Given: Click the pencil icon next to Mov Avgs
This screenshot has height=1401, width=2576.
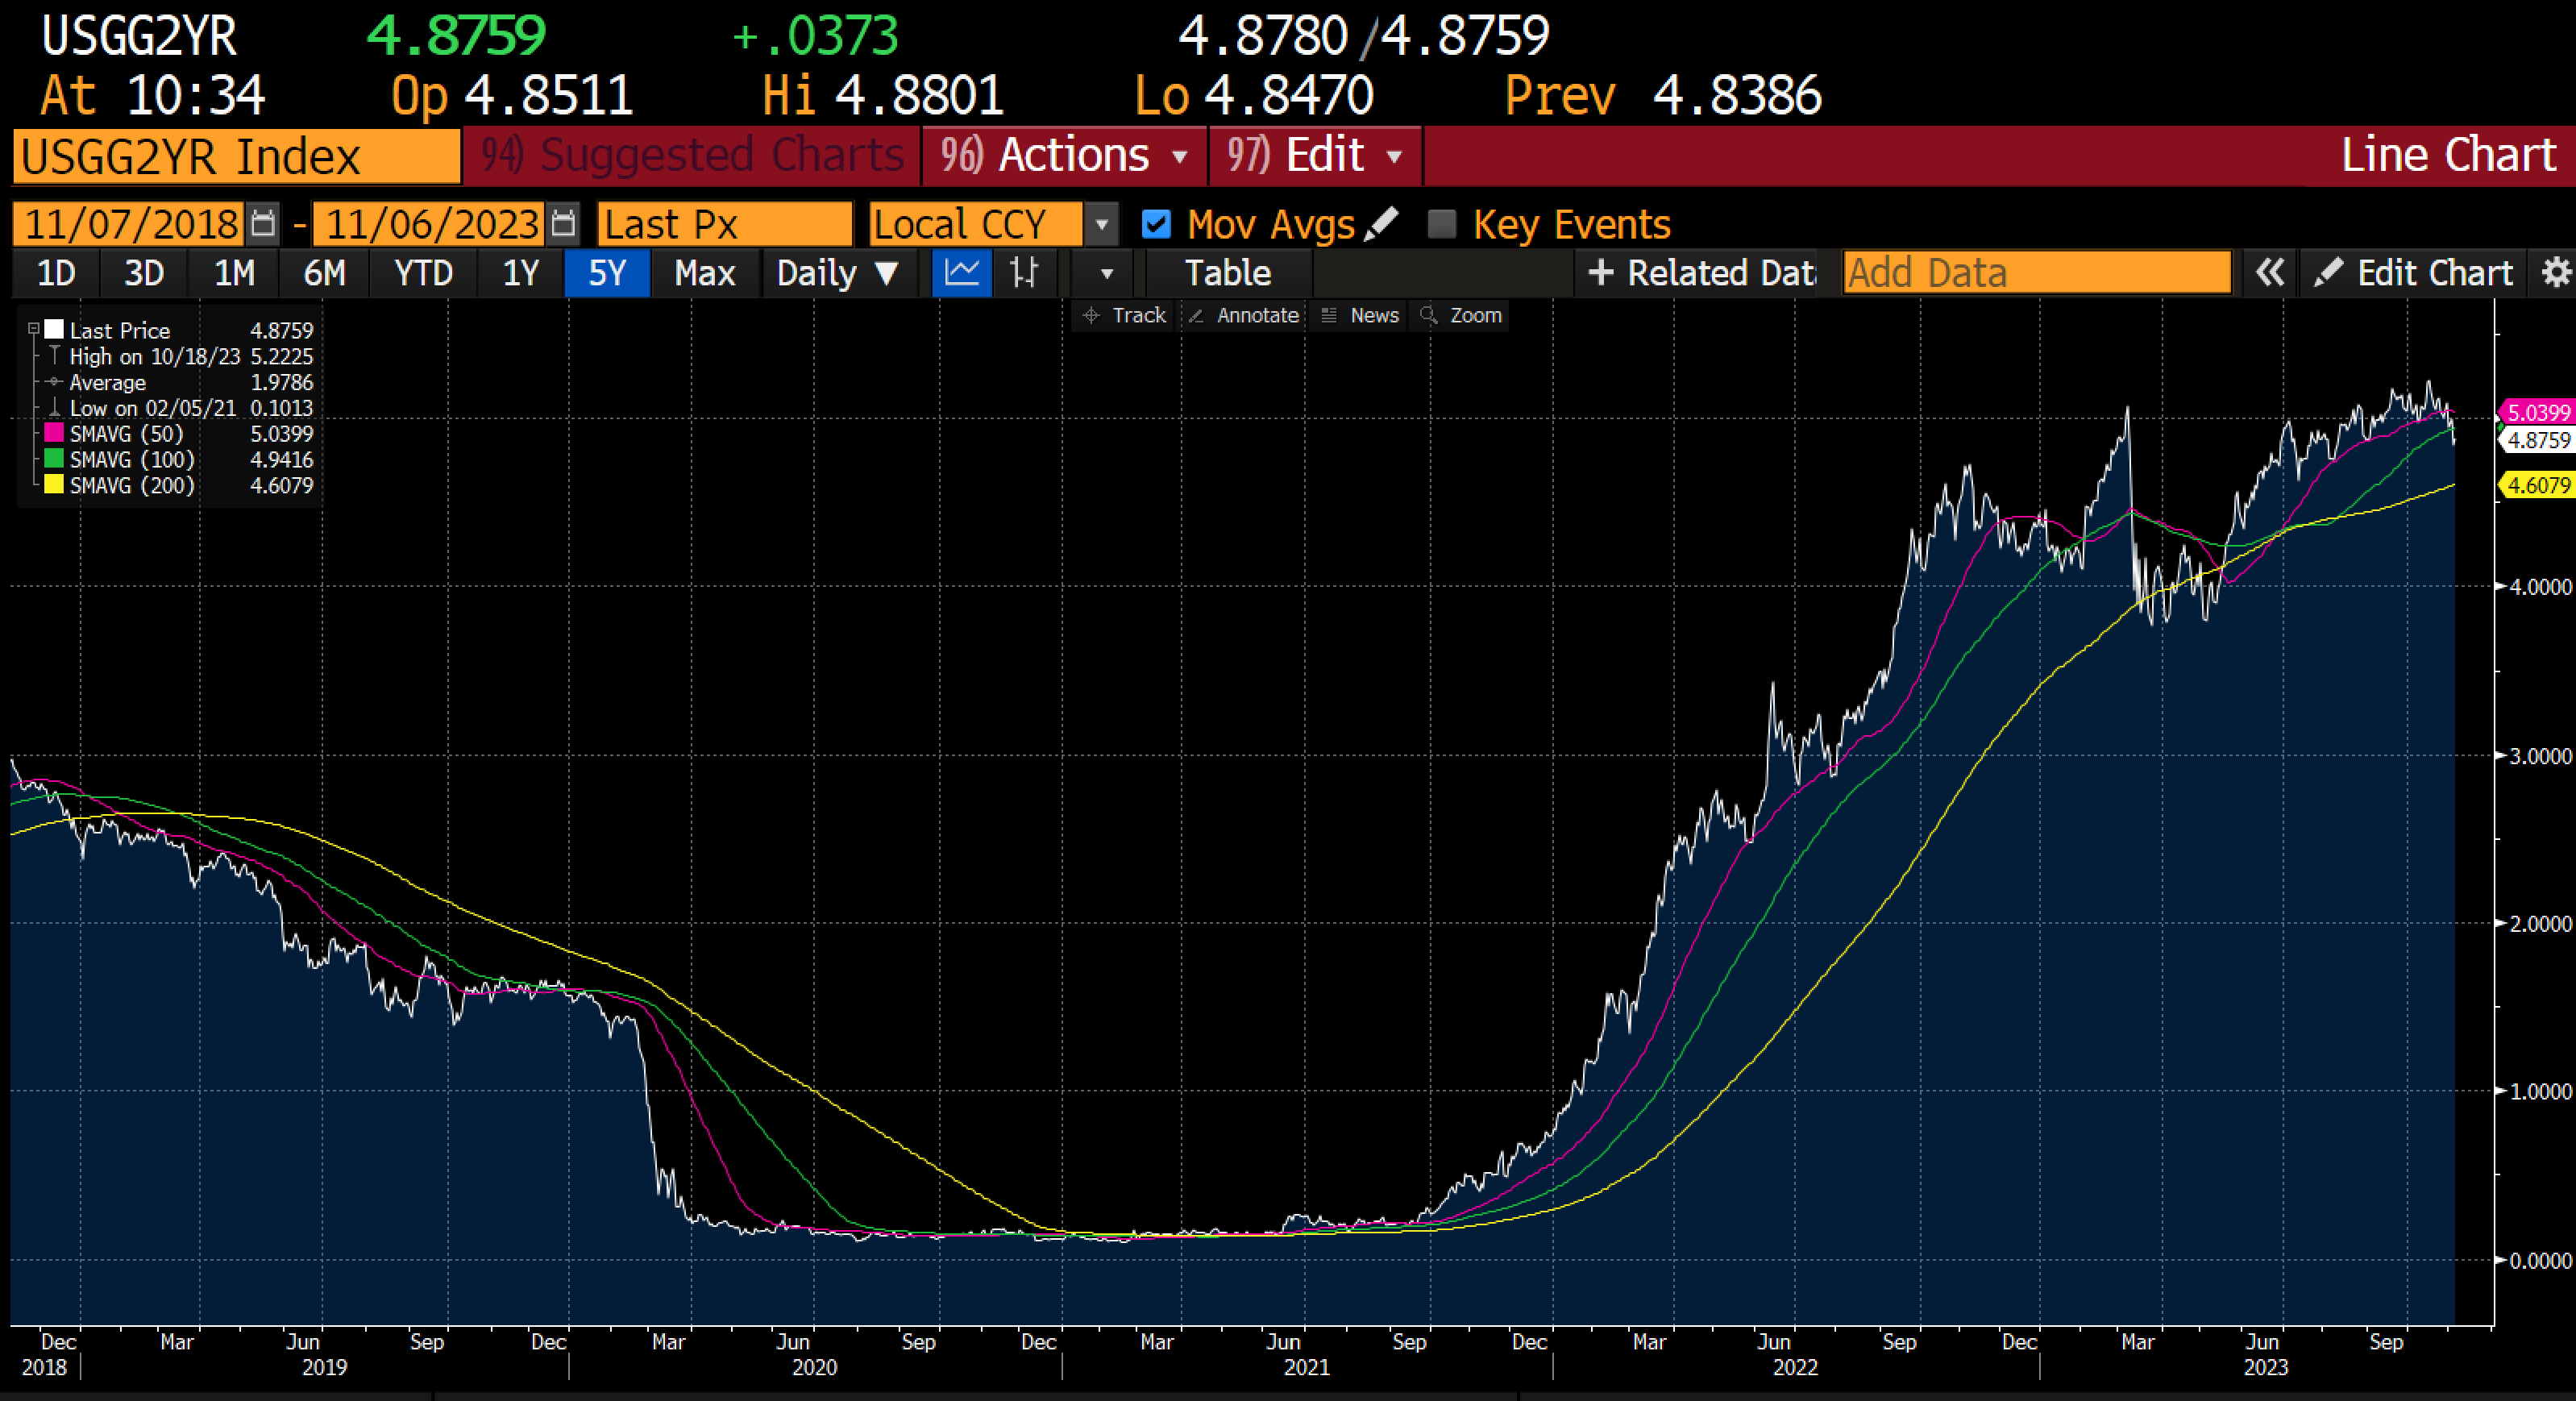Looking at the screenshot, I should [1381, 223].
